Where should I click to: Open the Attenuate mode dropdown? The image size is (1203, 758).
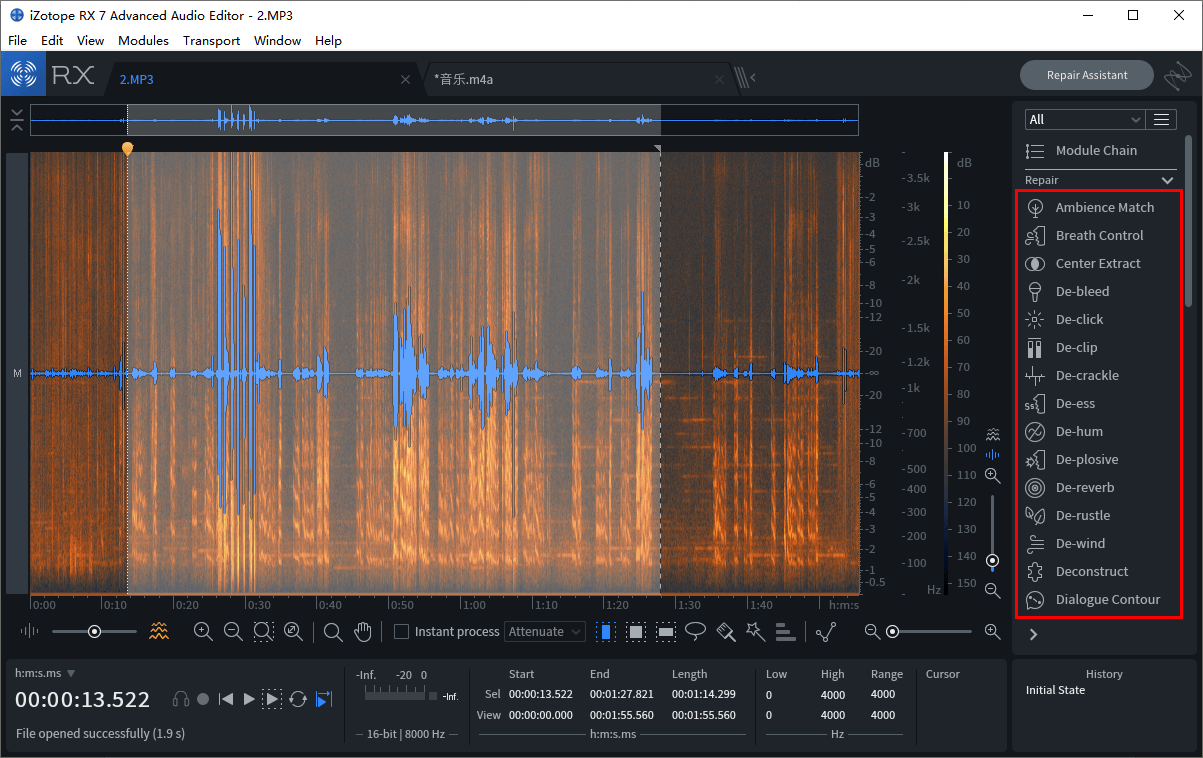(545, 631)
